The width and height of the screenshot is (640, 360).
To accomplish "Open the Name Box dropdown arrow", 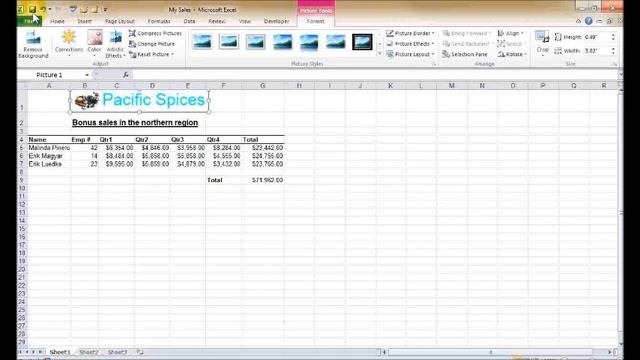I will pyautogui.click(x=87, y=75).
